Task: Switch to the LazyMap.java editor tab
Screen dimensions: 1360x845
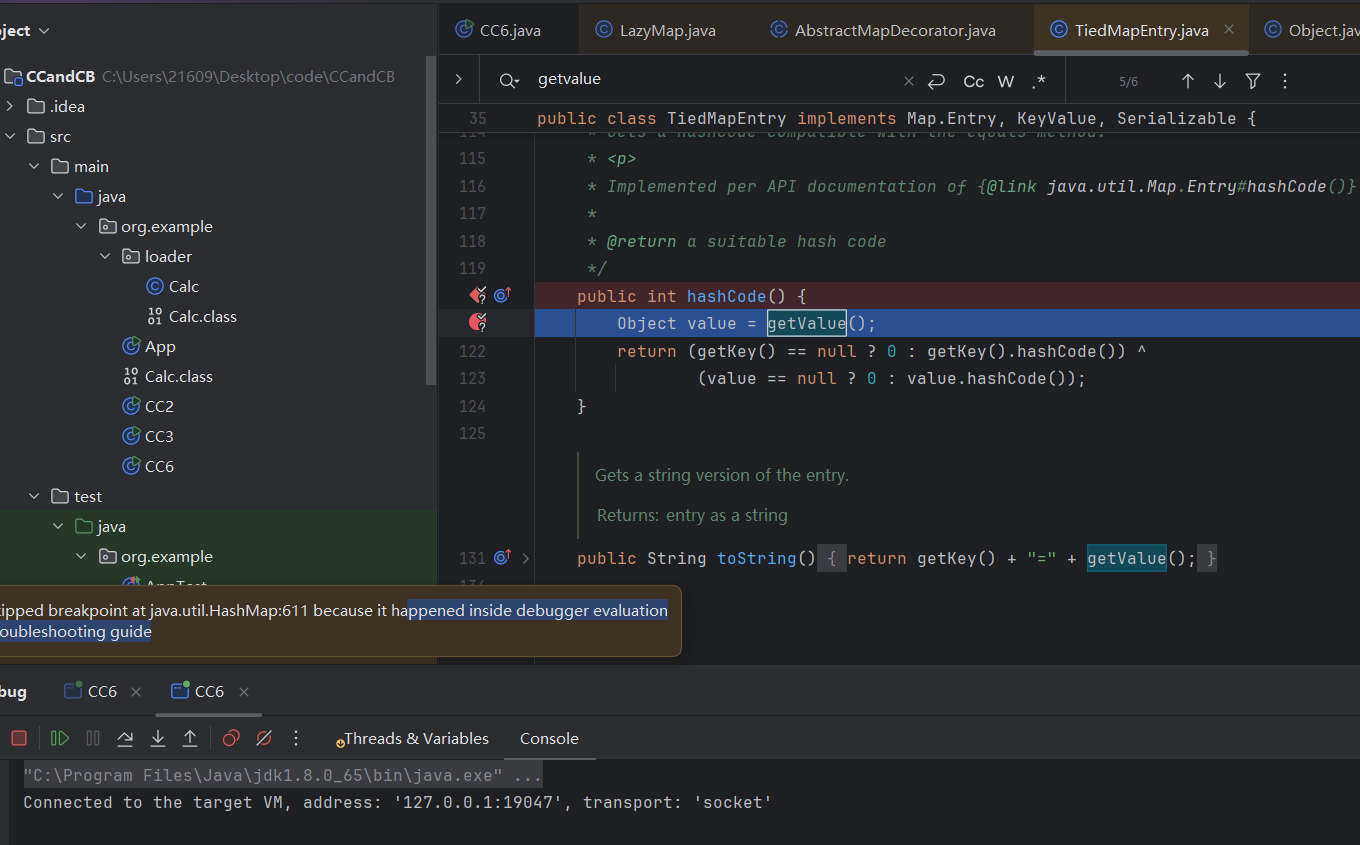Action: click(656, 30)
